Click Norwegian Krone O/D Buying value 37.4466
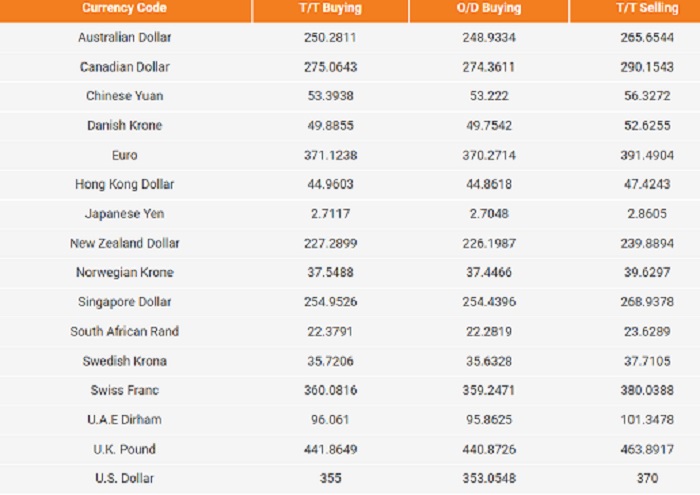This screenshot has width=700, height=495. click(488, 272)
